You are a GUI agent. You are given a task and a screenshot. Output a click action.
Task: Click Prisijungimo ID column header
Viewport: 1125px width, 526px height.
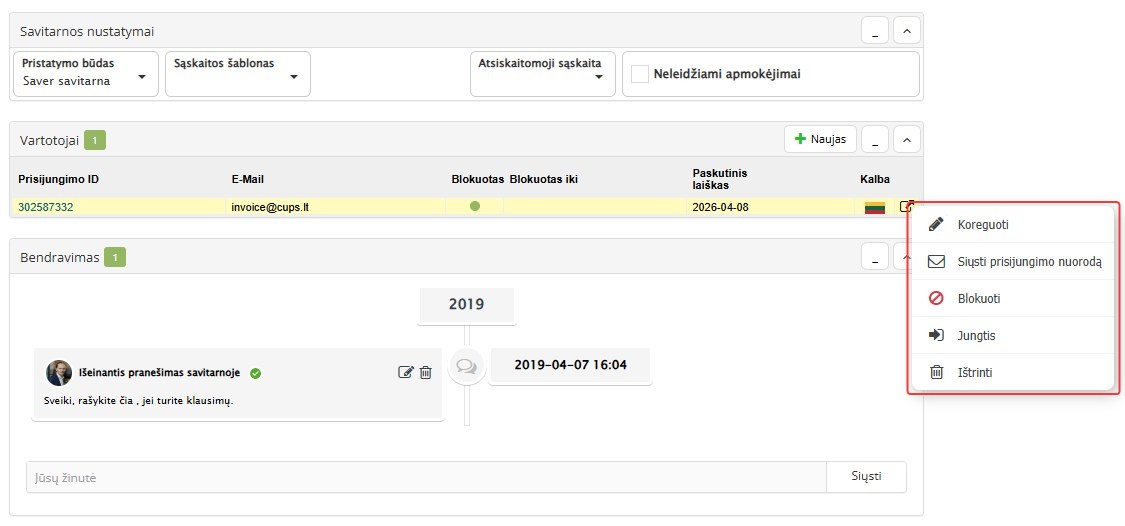(x=58, y=179)
